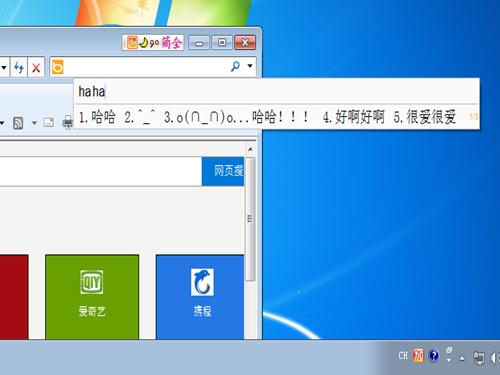
Task: Select candidate 4 好啊好啊
Action: click(x=354, y=117)
